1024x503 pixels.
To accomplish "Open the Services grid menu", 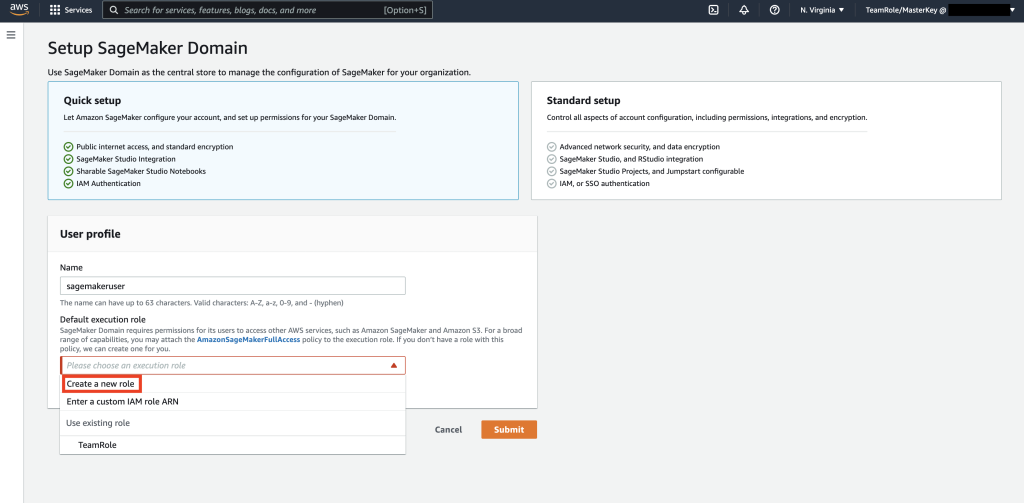I will click(x=55, y=10).
